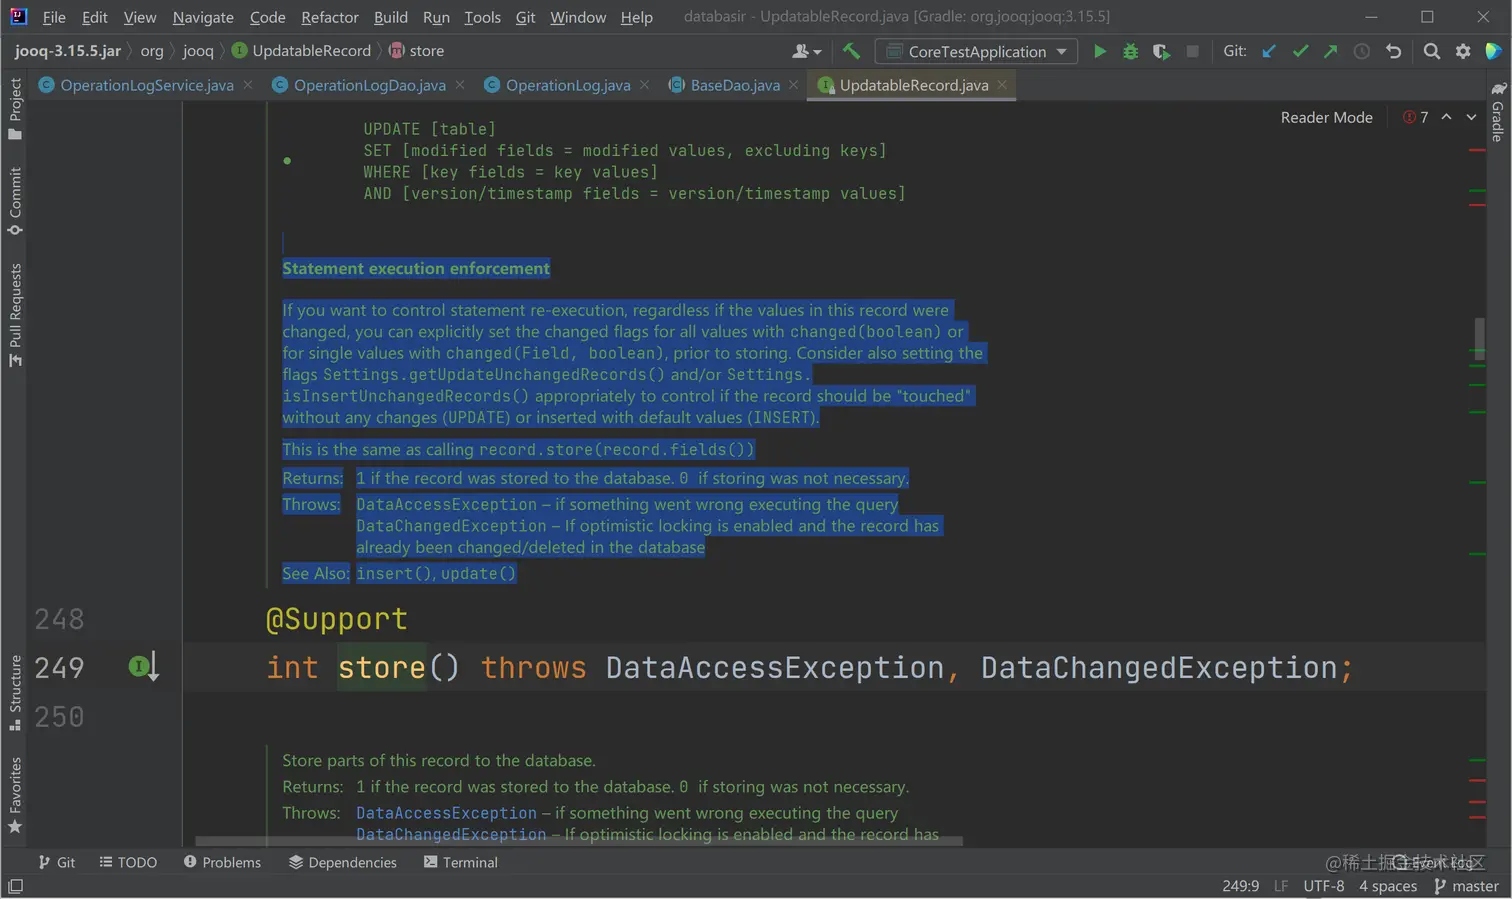Open the user account dropdown in the toolbar
The height and width of the screenshot is (899, 1512).
coord(806,51)
